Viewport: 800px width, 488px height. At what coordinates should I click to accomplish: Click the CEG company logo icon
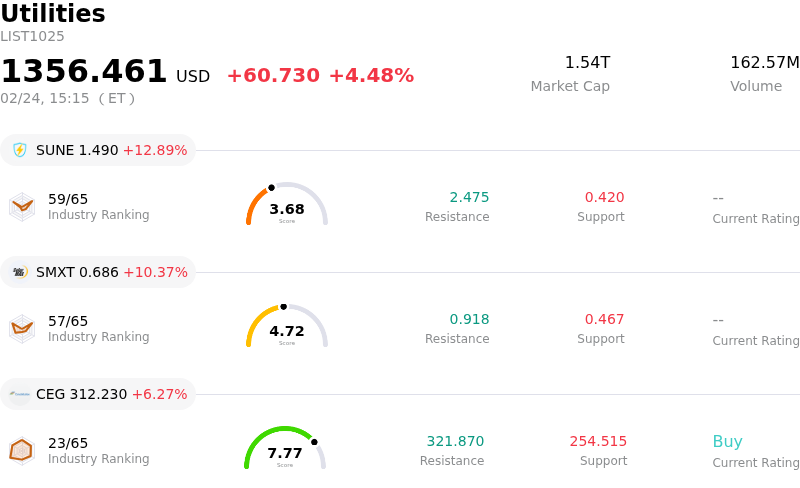[x=20, y=394]
